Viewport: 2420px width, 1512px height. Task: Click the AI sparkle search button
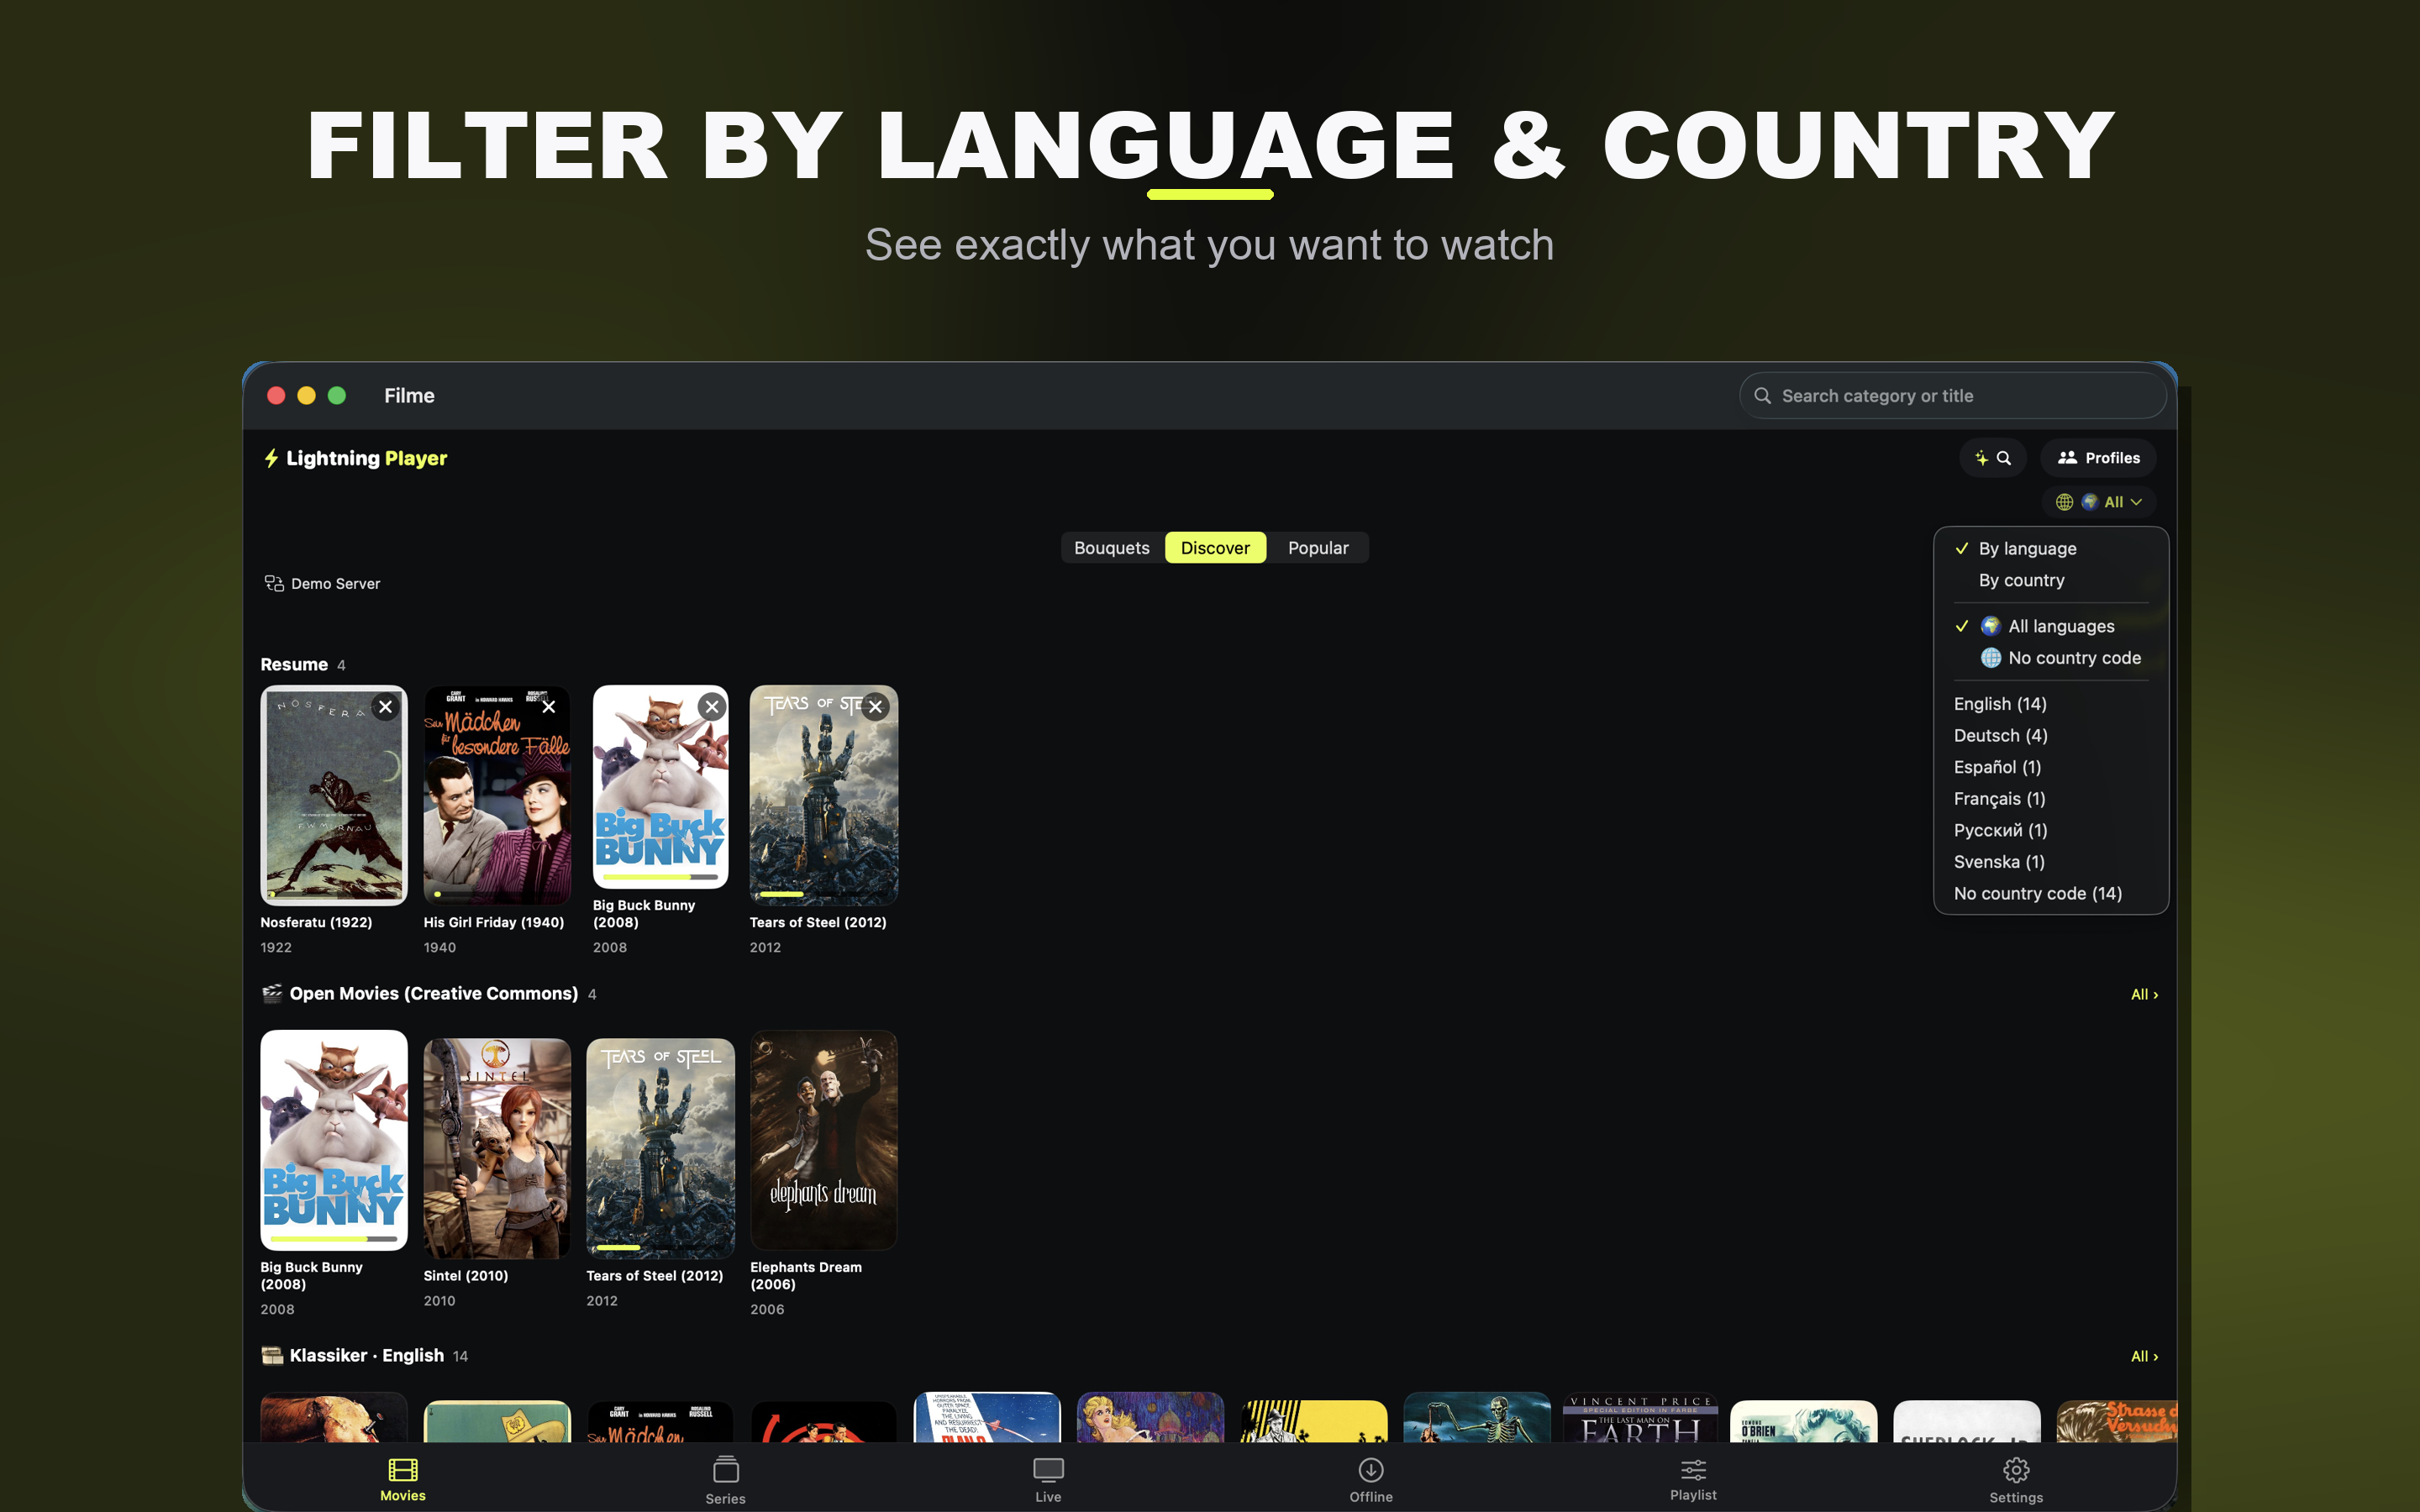pos(1993,458)
